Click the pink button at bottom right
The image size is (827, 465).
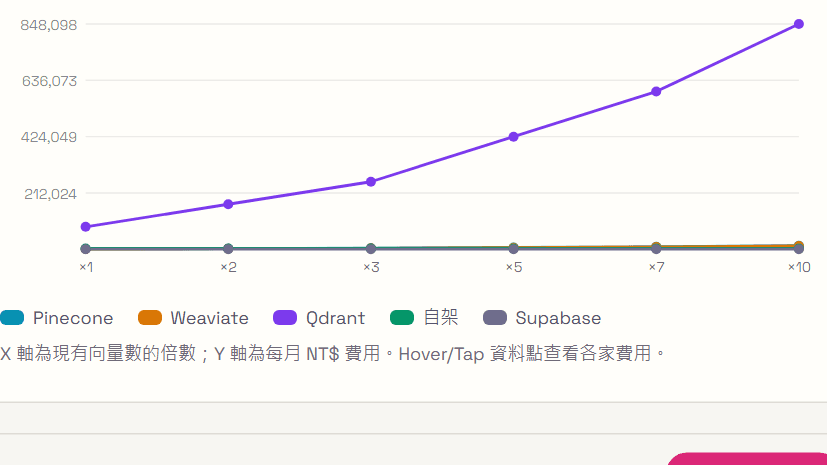click(747, 459)
